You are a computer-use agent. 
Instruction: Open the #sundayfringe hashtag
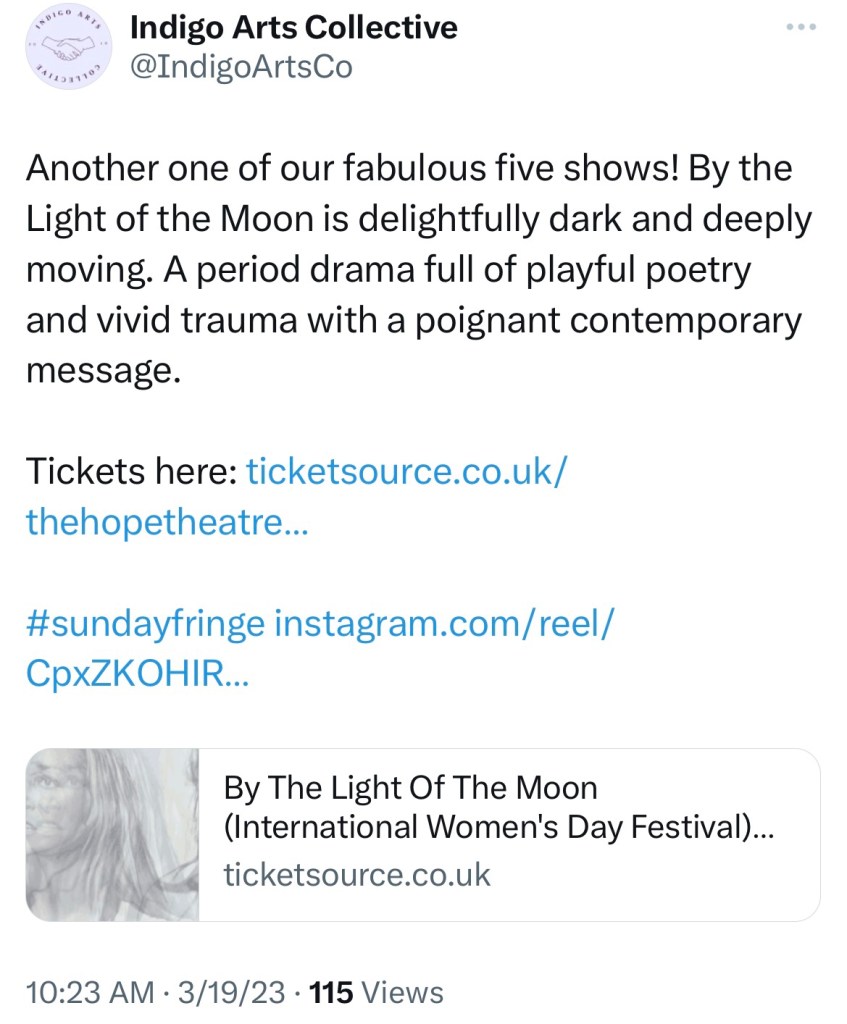(145, 624)
